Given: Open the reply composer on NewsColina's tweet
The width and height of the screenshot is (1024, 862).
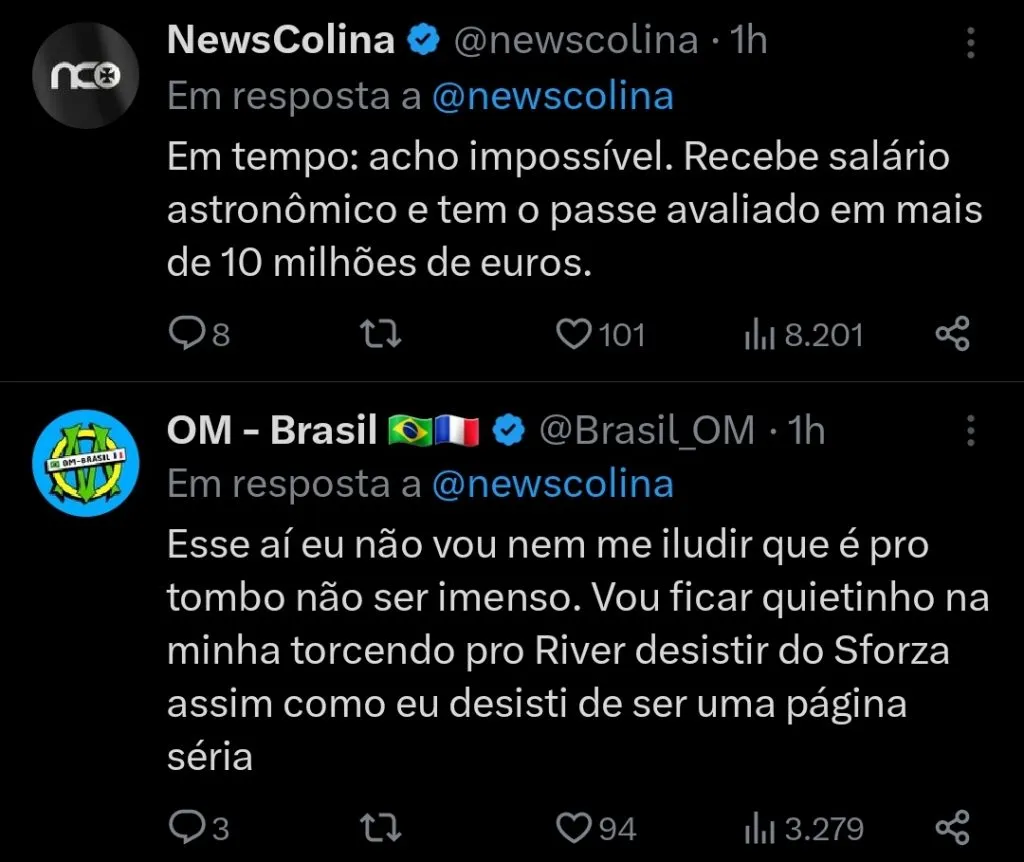Looking at the screenshot, I should point(191,334).
